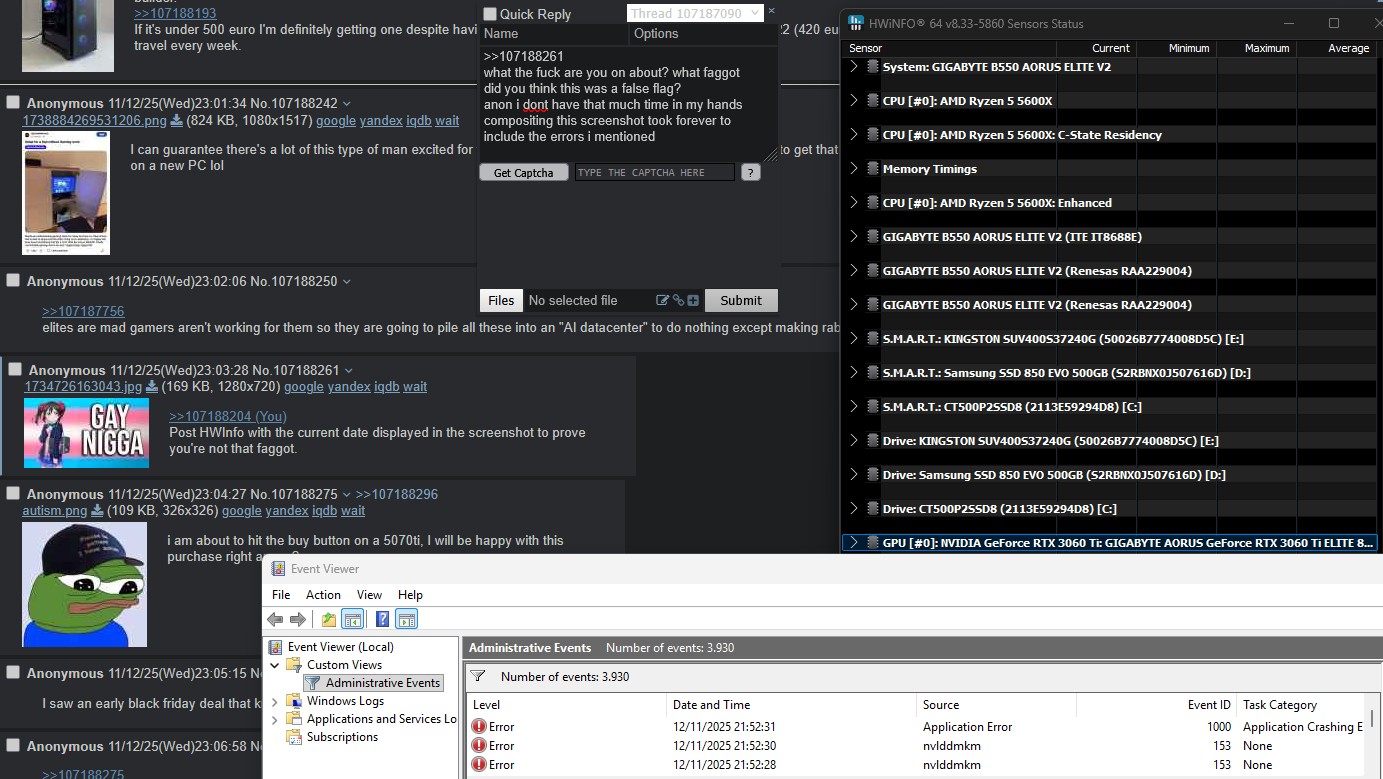Open Help via the blue question-mark toolbar icon
The height and width of the screenshot is (779, 1383).
[x=382, y=620]
